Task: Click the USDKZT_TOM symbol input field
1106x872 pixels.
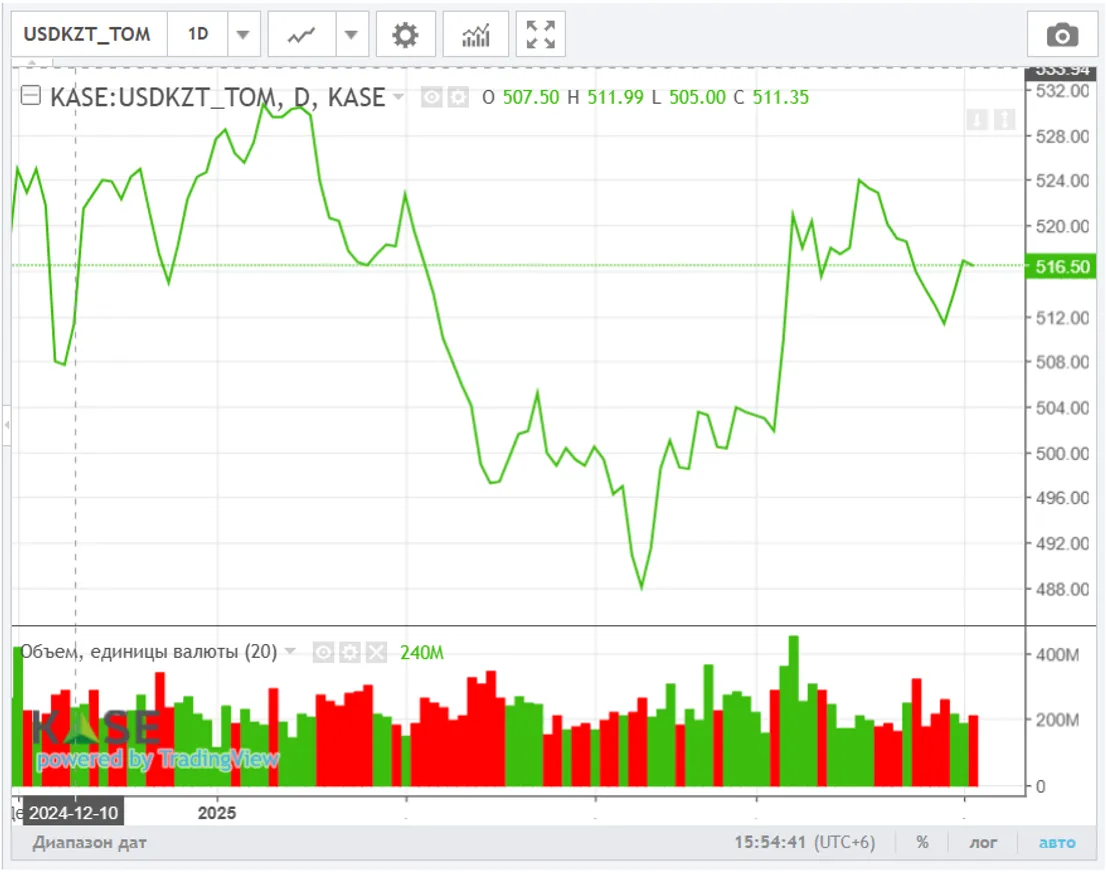Action: point(87,35)
